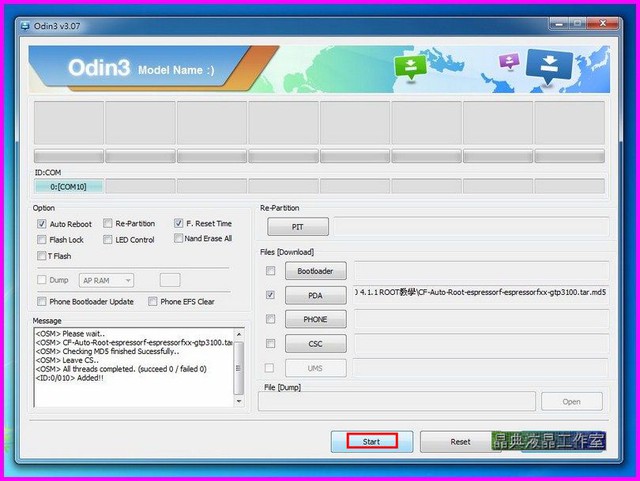Click the Bootloader file button
Viewport: 640px width, 481px height.
pyautogui.click(x=315, y=271)
